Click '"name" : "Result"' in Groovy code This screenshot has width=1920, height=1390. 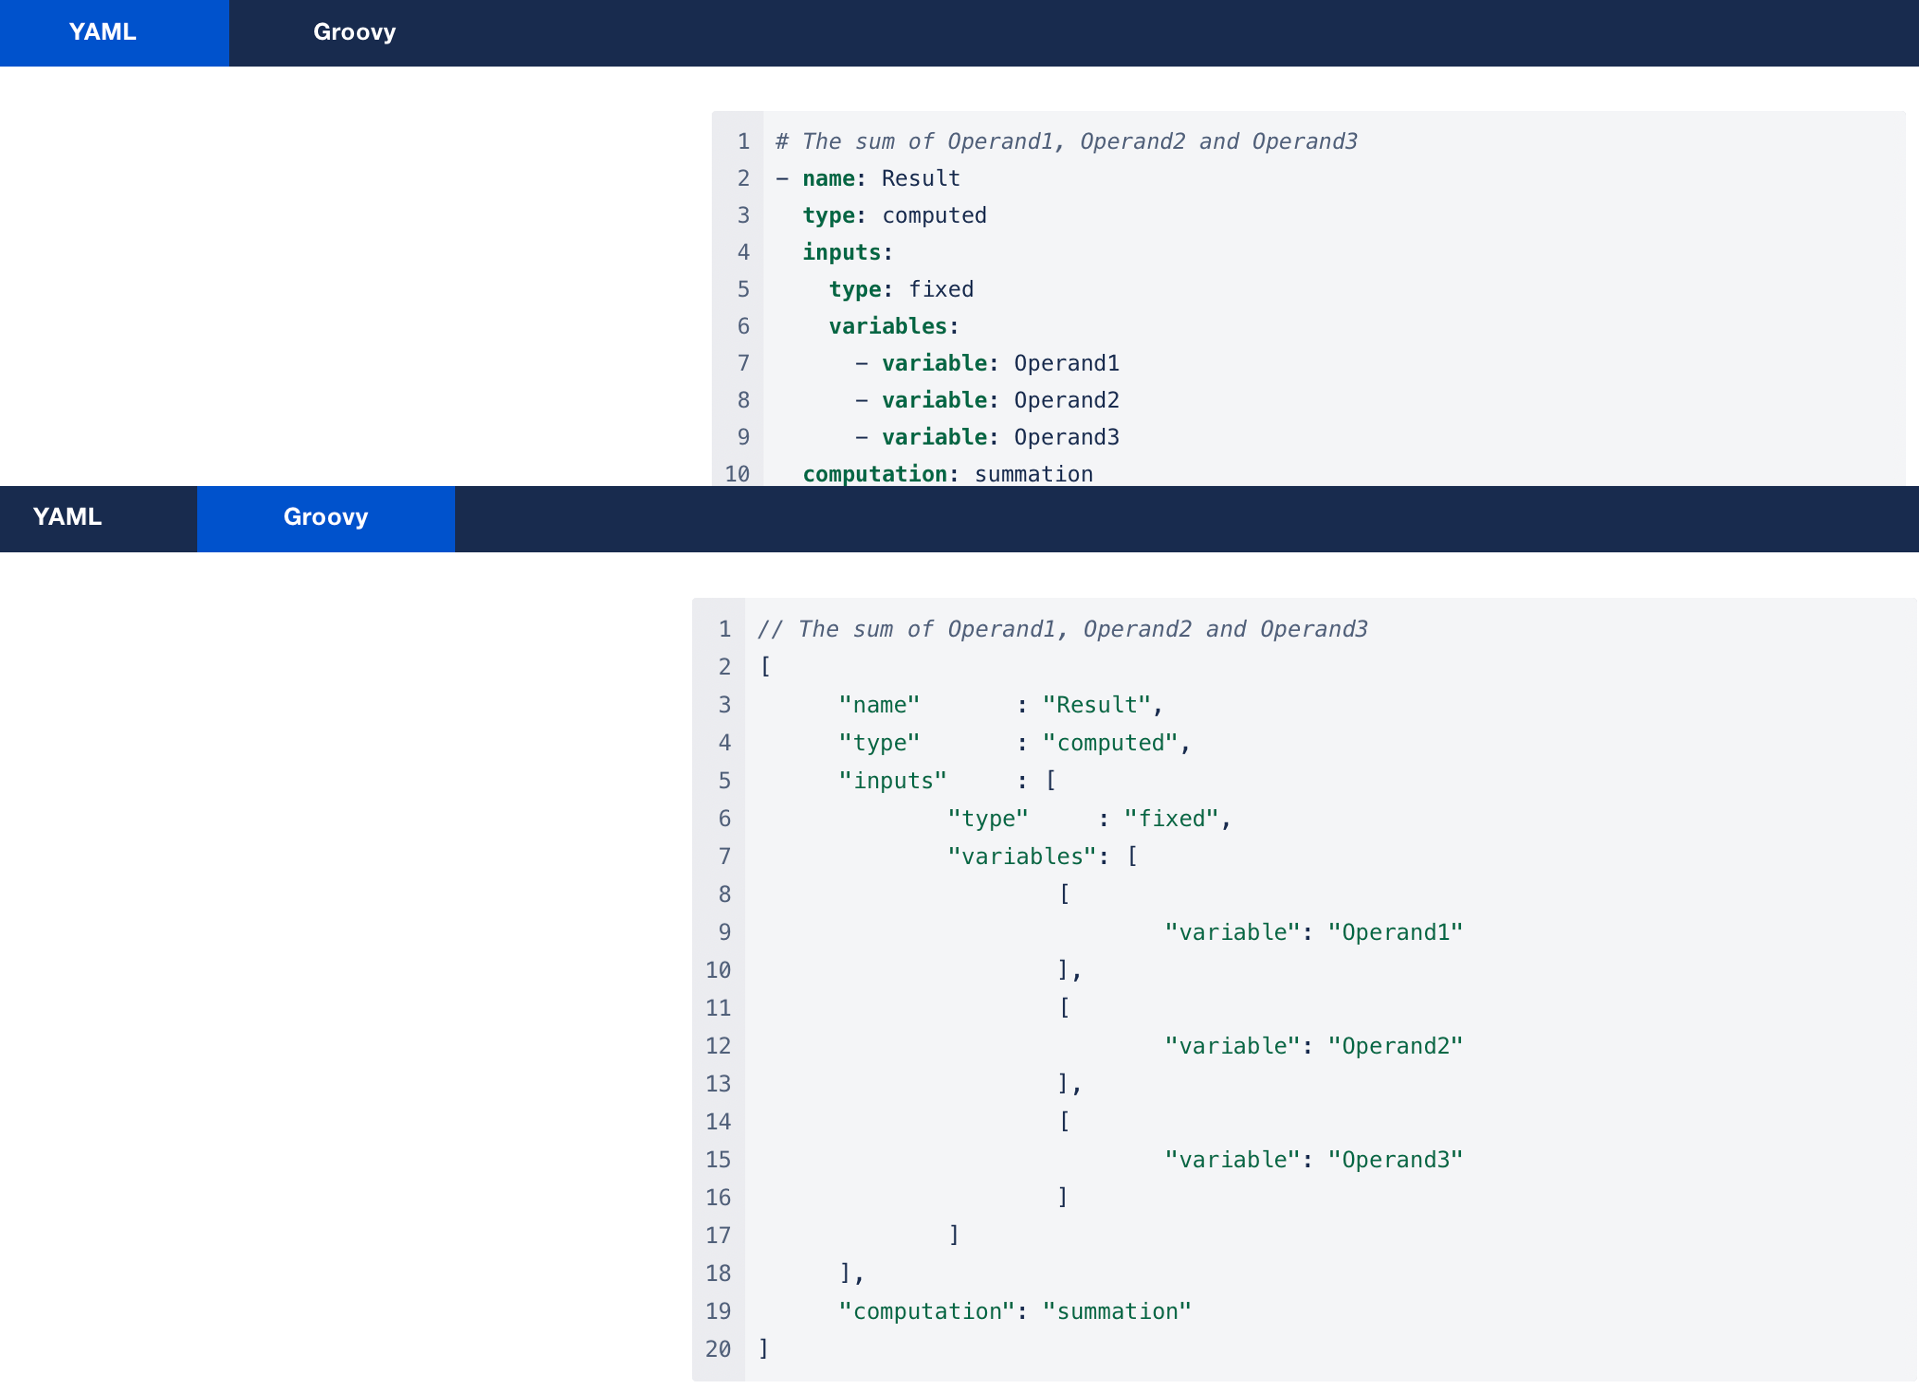1000,705
